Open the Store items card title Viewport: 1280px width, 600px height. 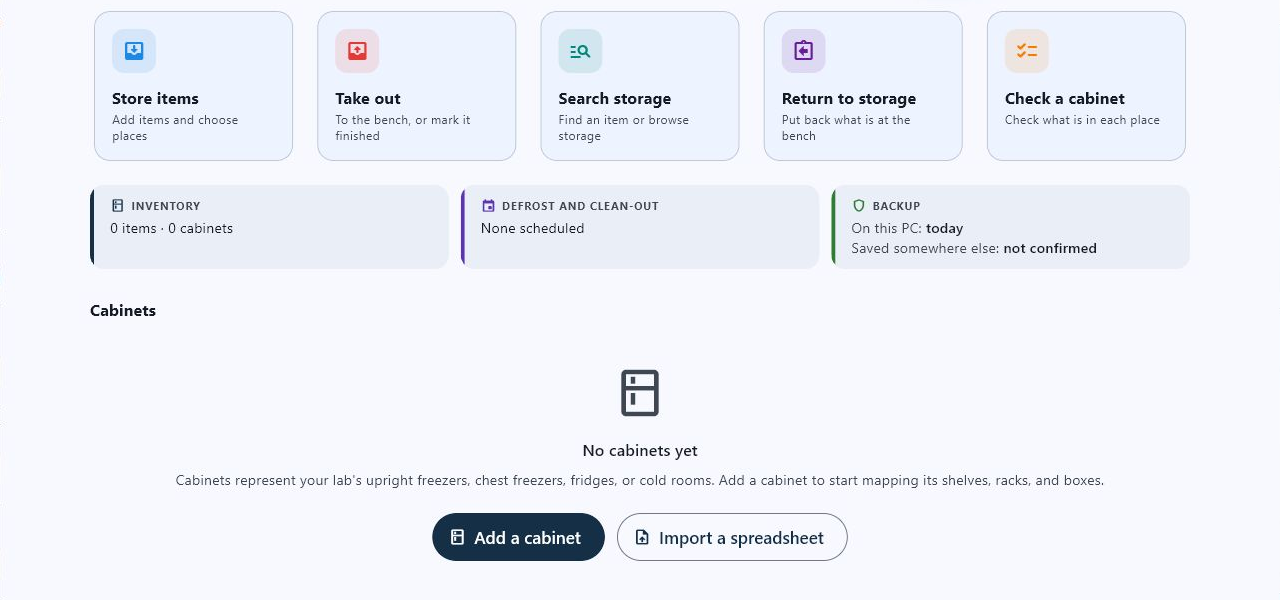[155, 98]
